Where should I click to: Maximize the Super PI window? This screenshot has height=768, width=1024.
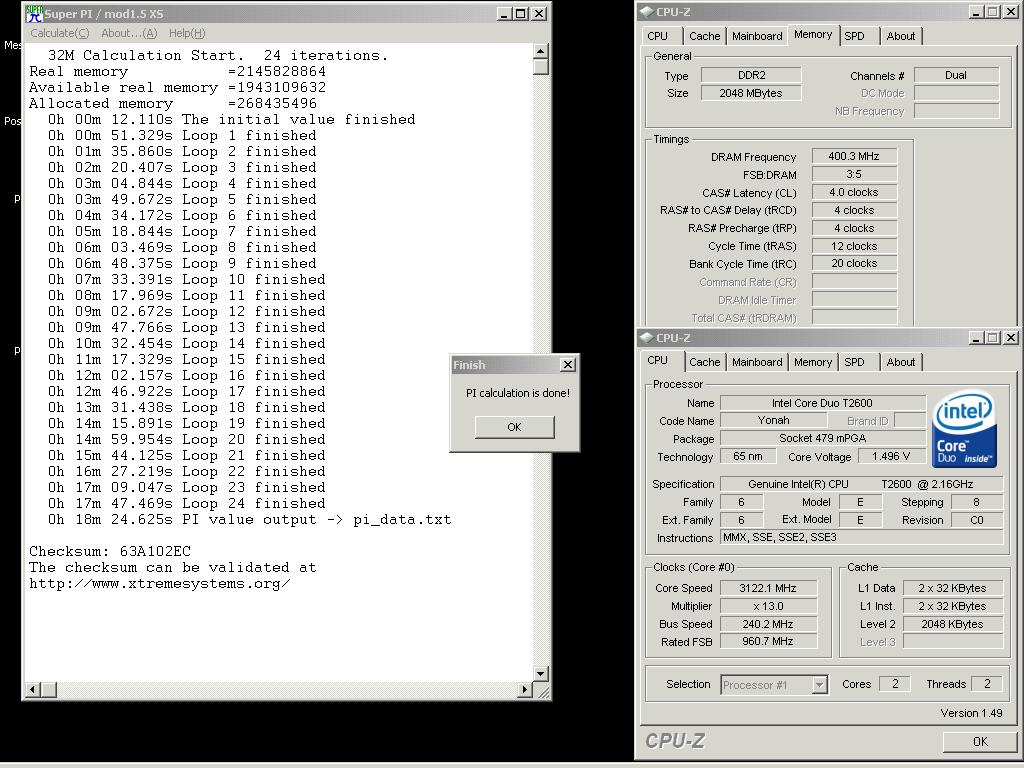click(520, 14)
